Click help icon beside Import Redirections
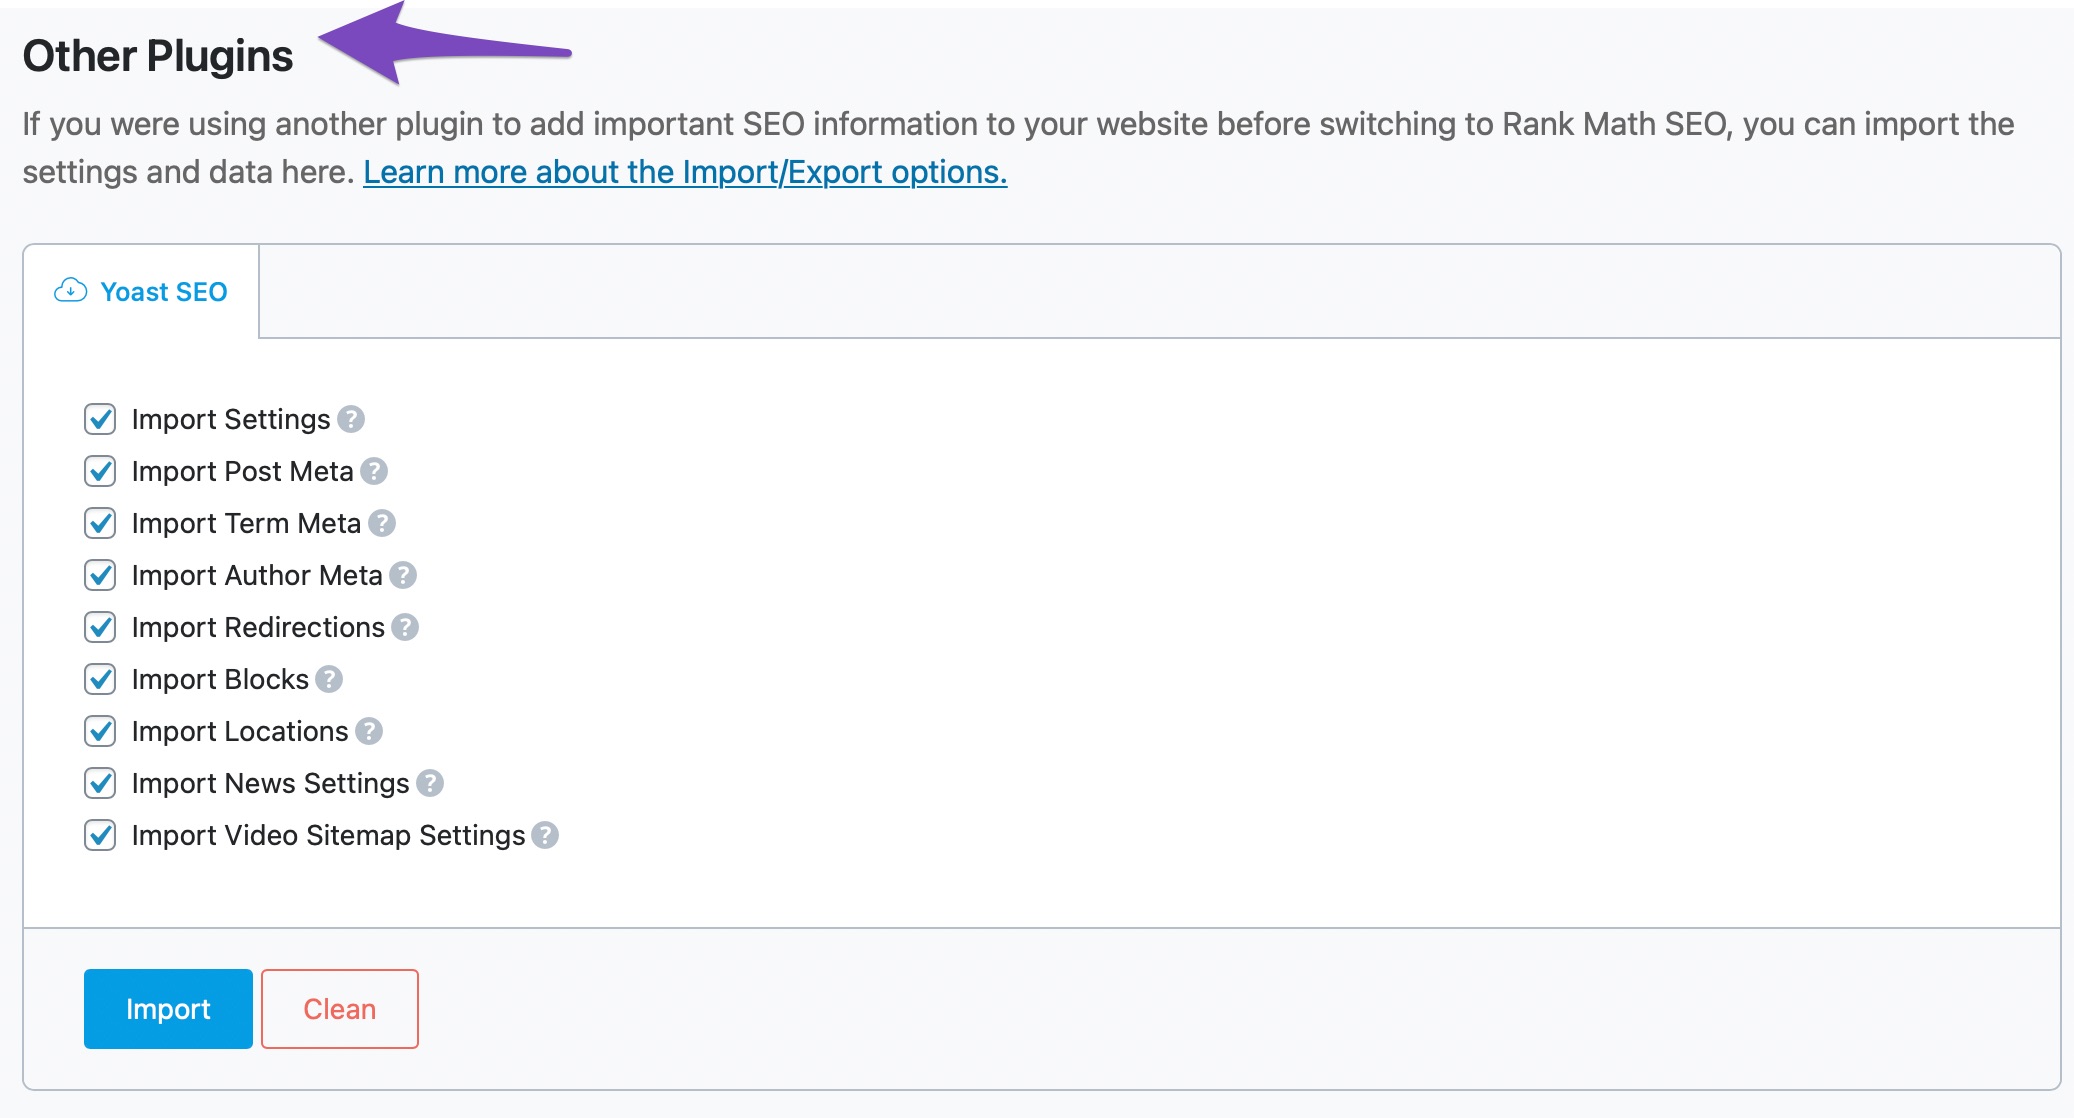This screenshot has width=2074, height=1118. (x=405, y=627)
